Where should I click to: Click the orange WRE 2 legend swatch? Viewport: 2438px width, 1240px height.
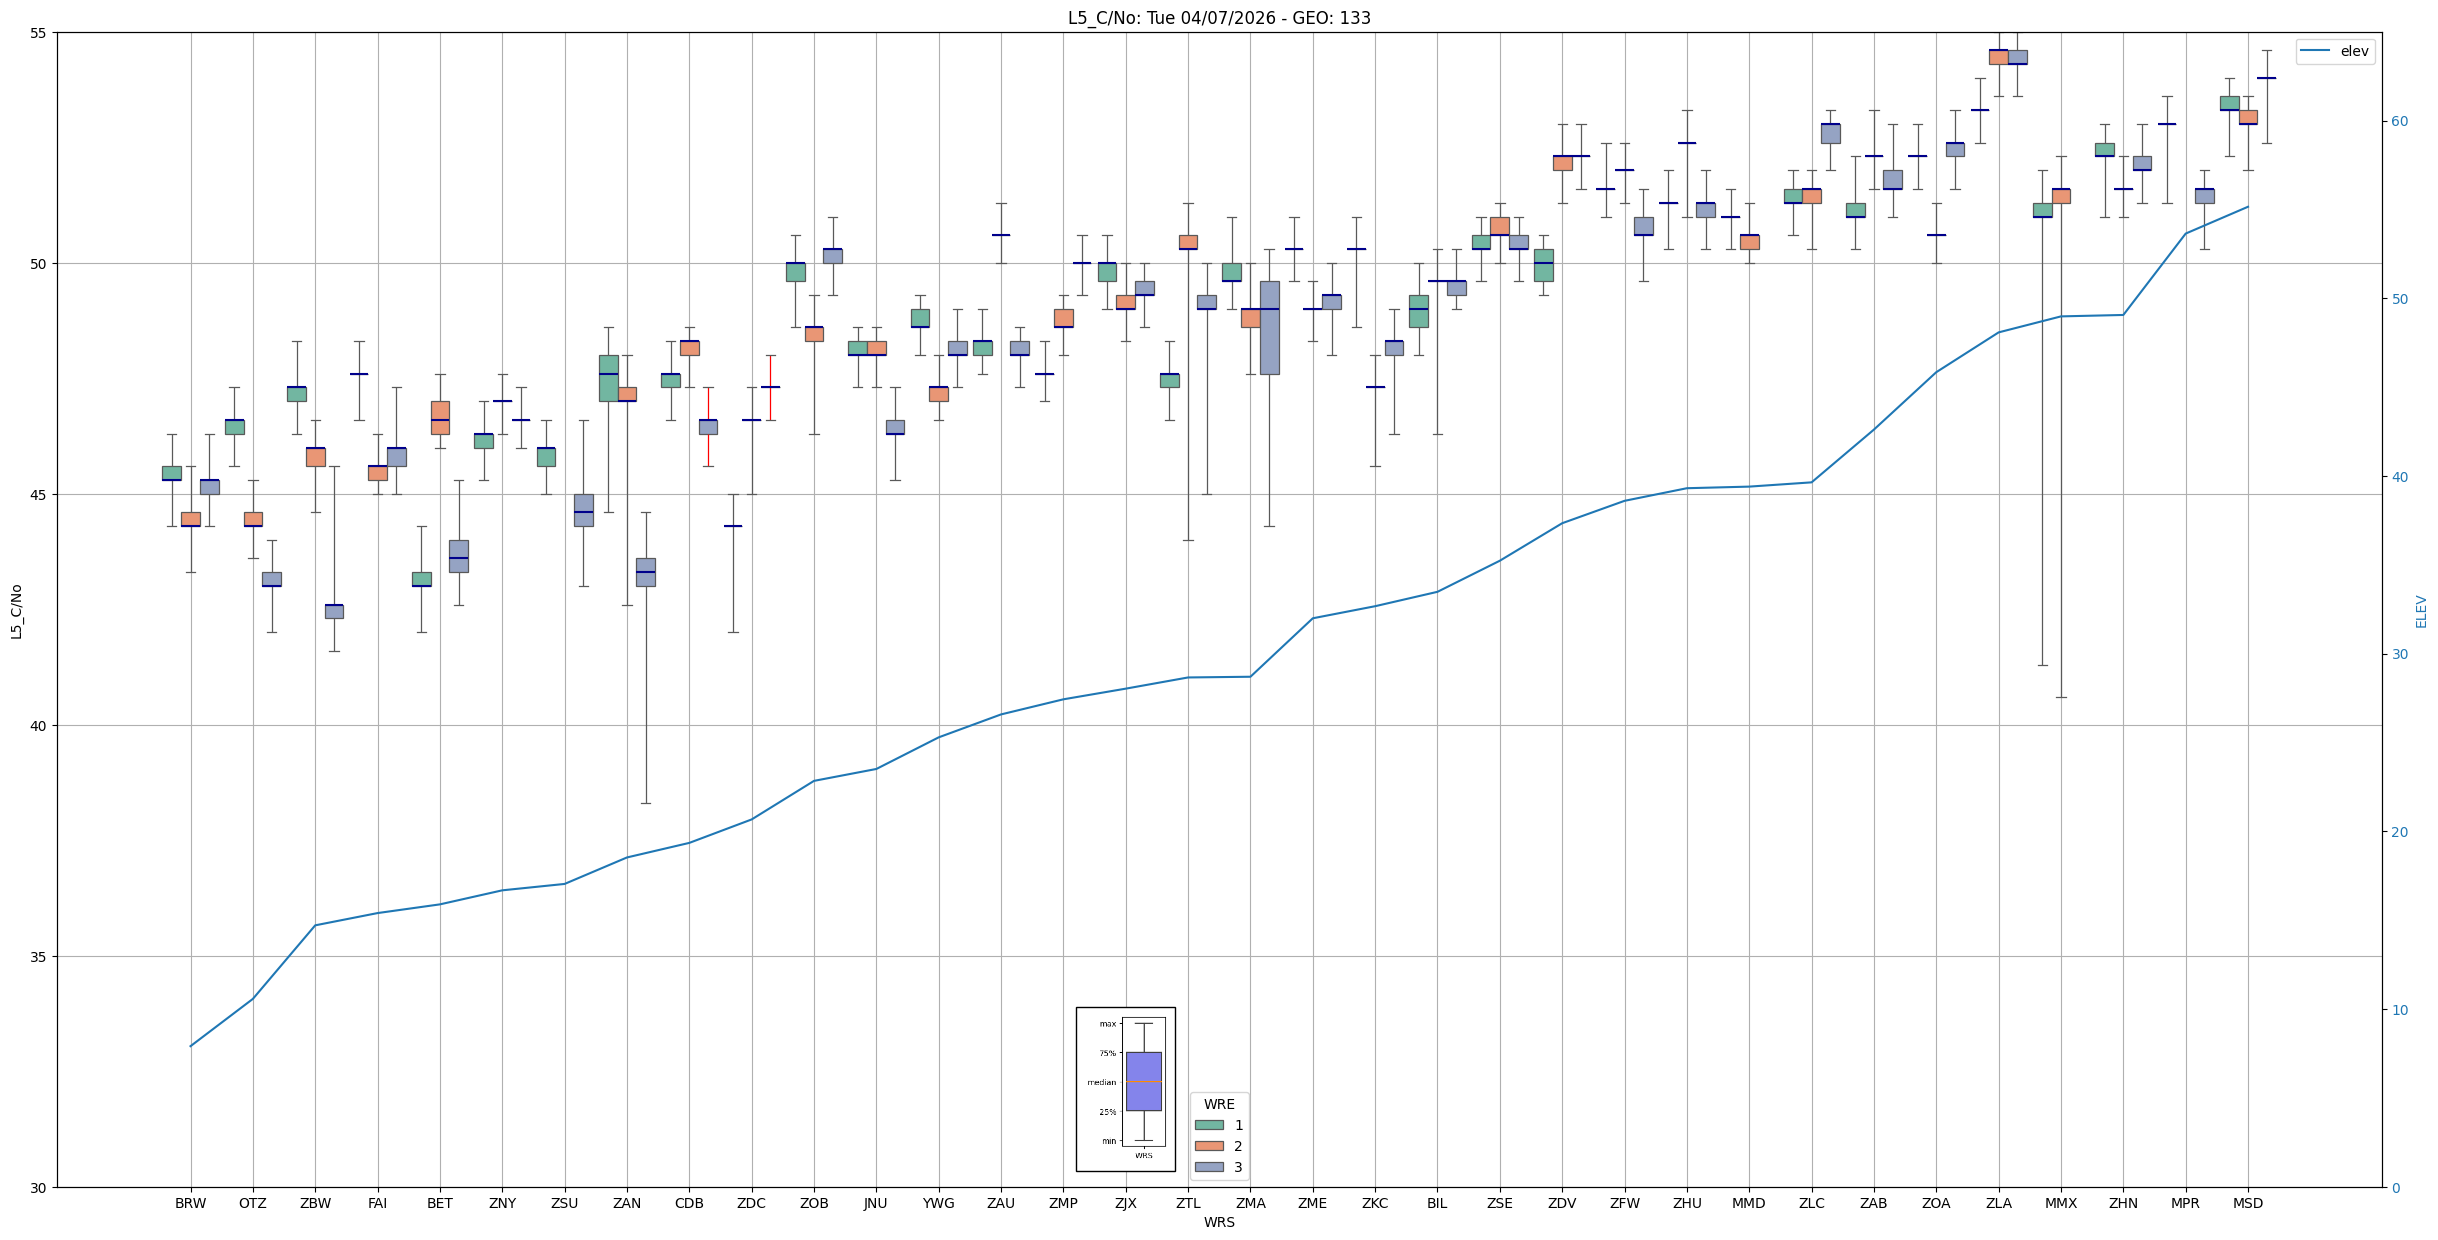(1208, 1146)
